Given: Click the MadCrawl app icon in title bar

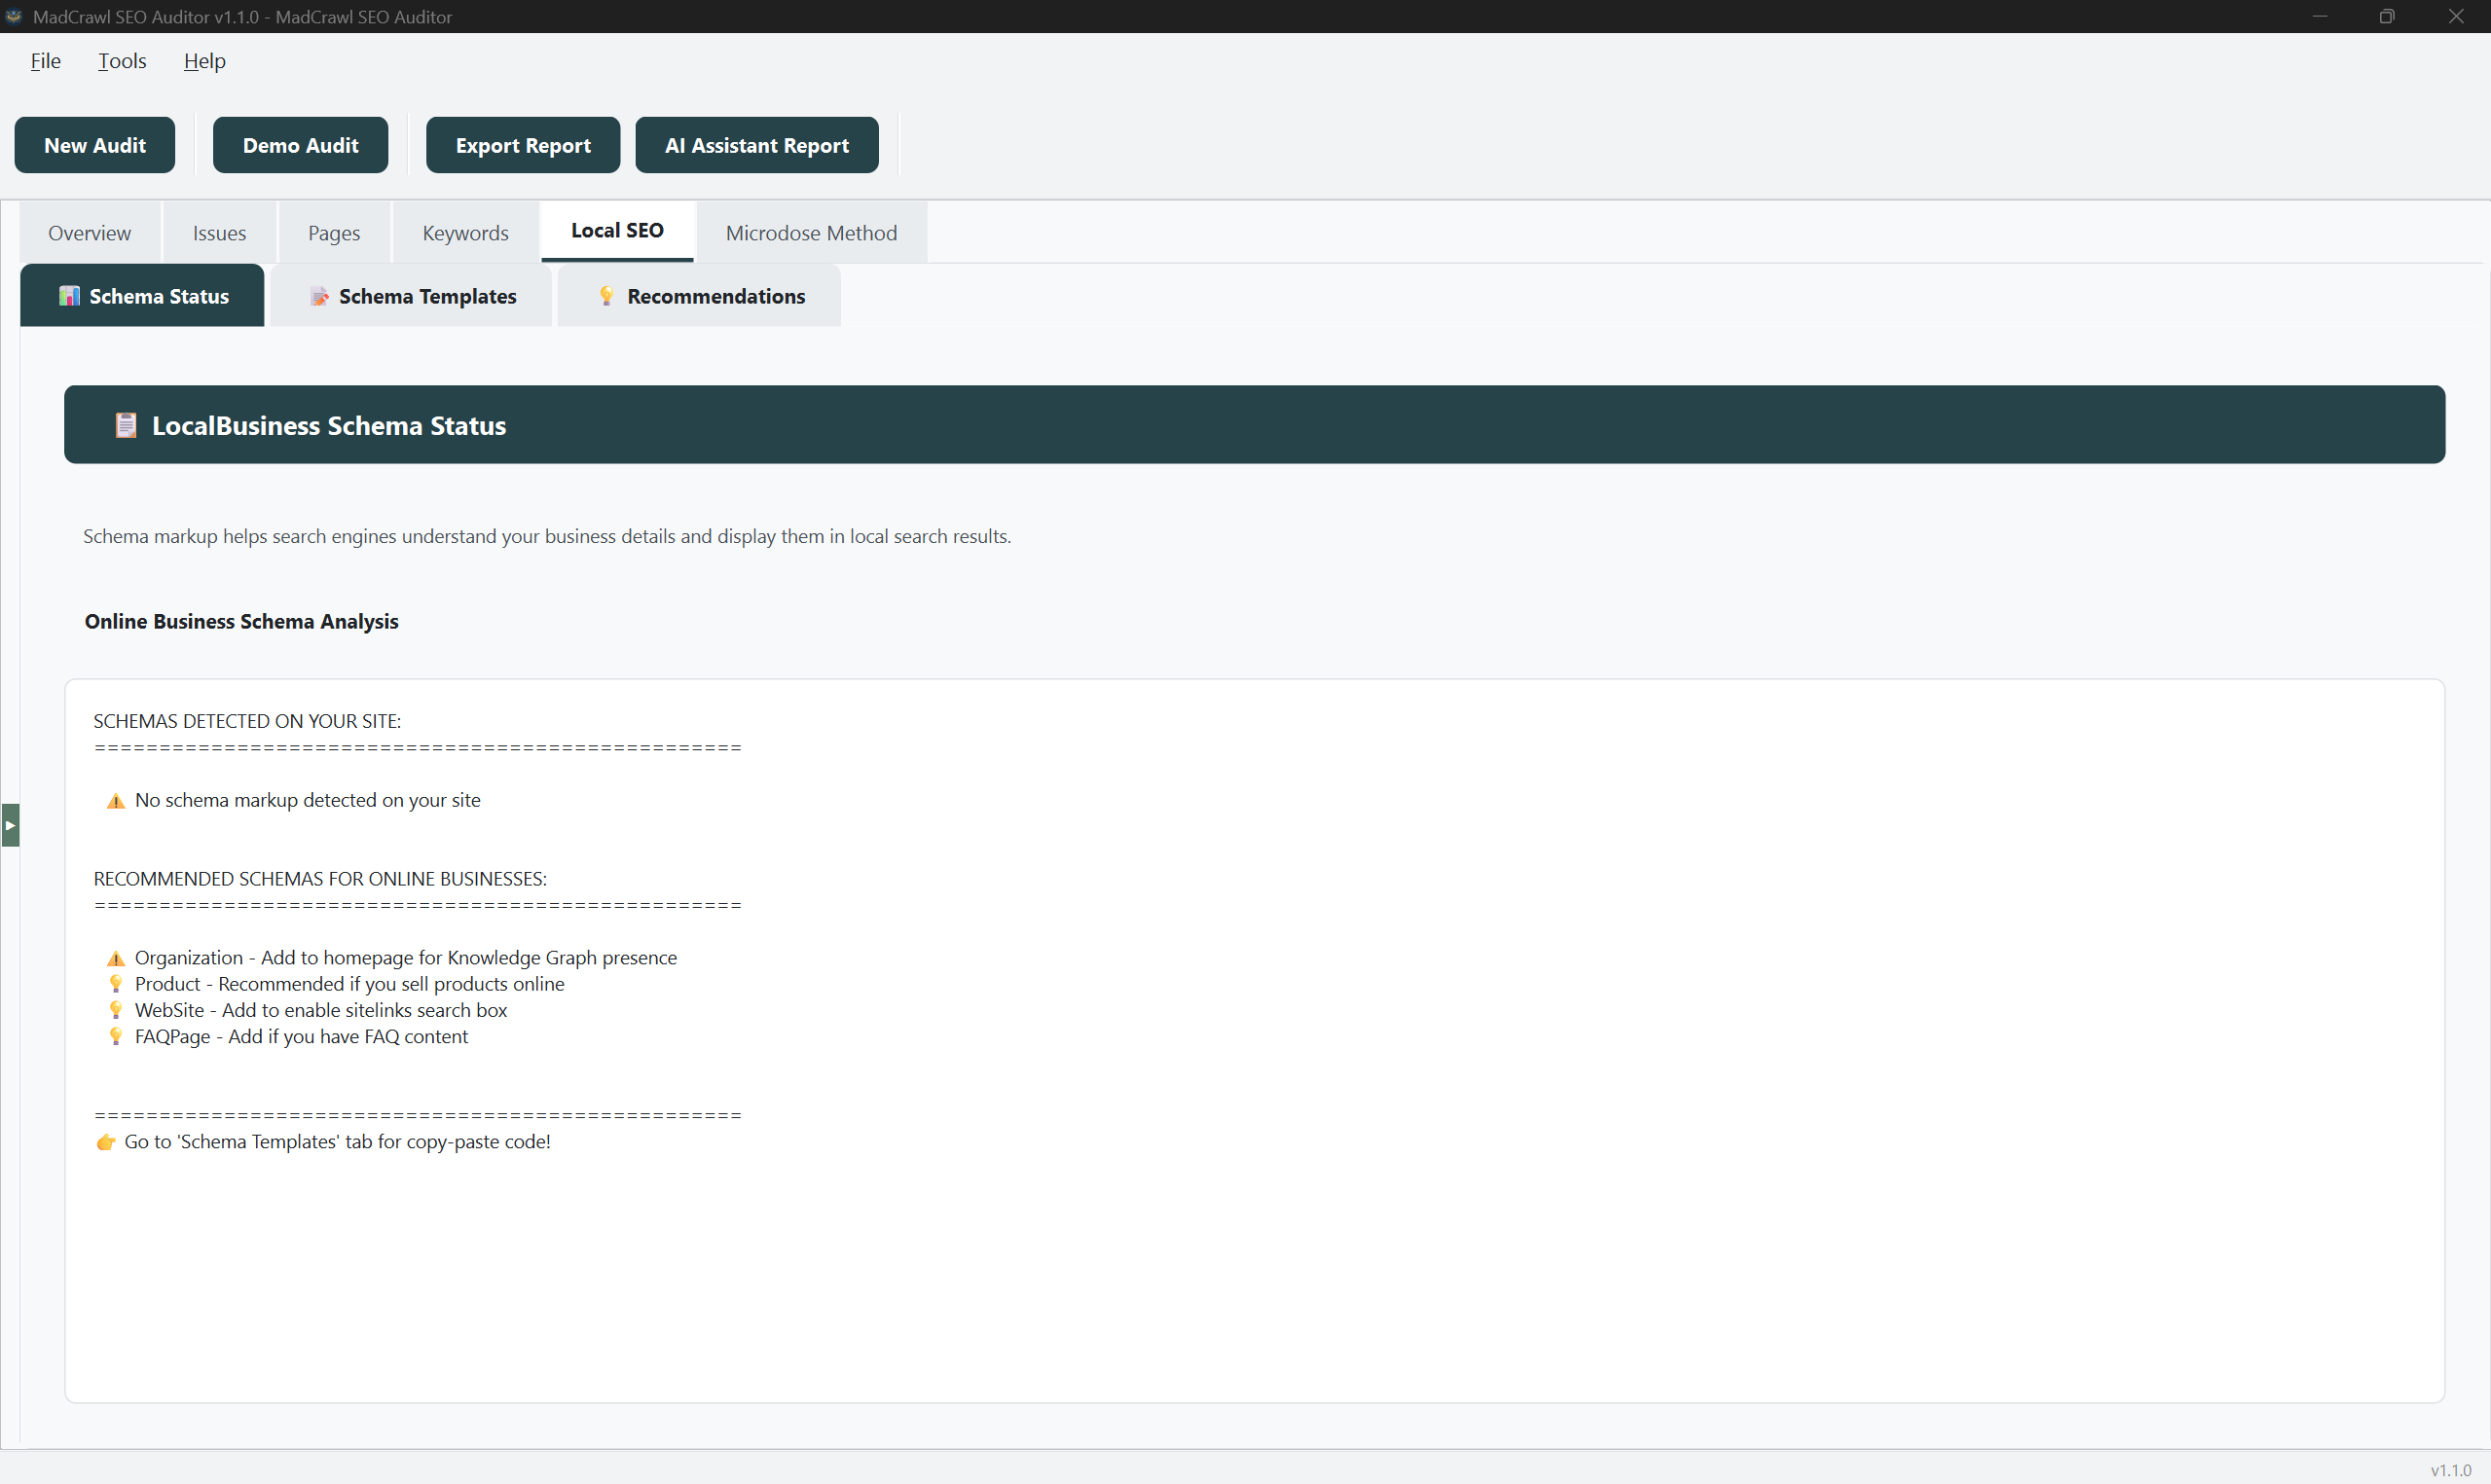Looking at the screenshot, I should (14, 16).
